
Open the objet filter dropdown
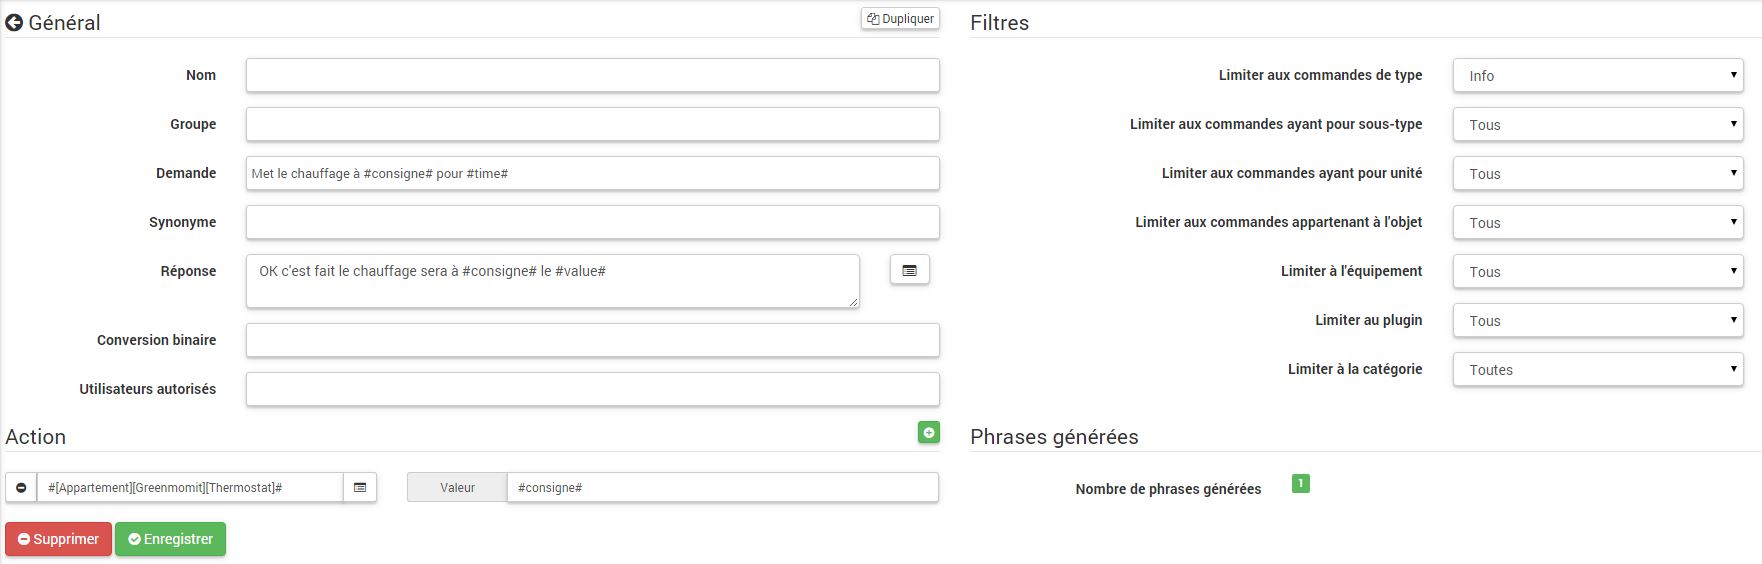tap(1597, 223)
